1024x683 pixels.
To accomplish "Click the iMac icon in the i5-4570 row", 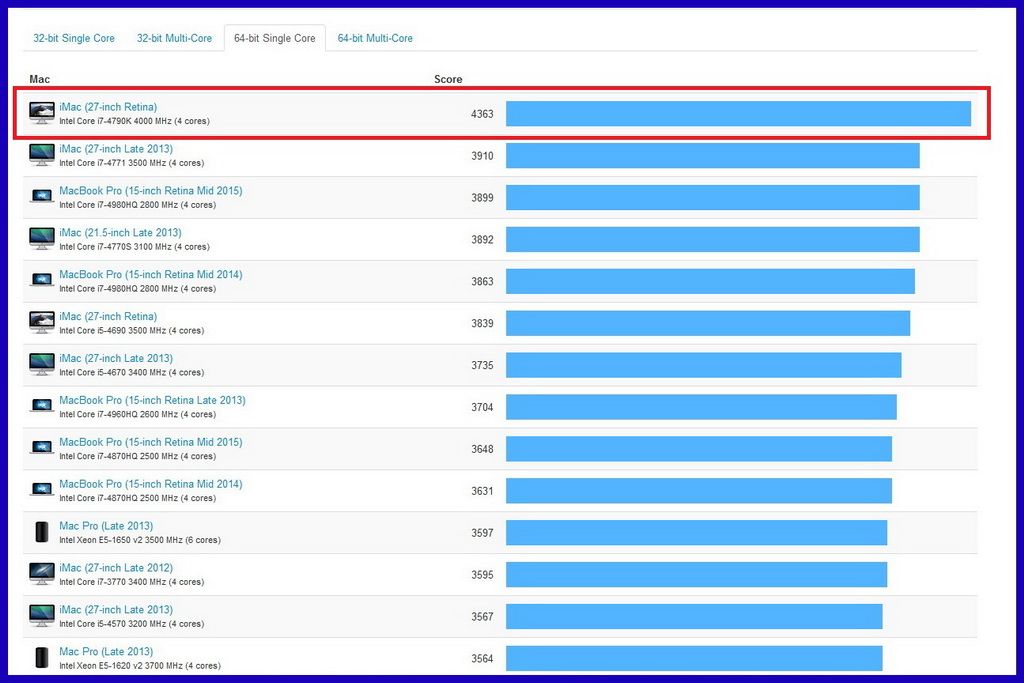I will click(x=42, y=616).
